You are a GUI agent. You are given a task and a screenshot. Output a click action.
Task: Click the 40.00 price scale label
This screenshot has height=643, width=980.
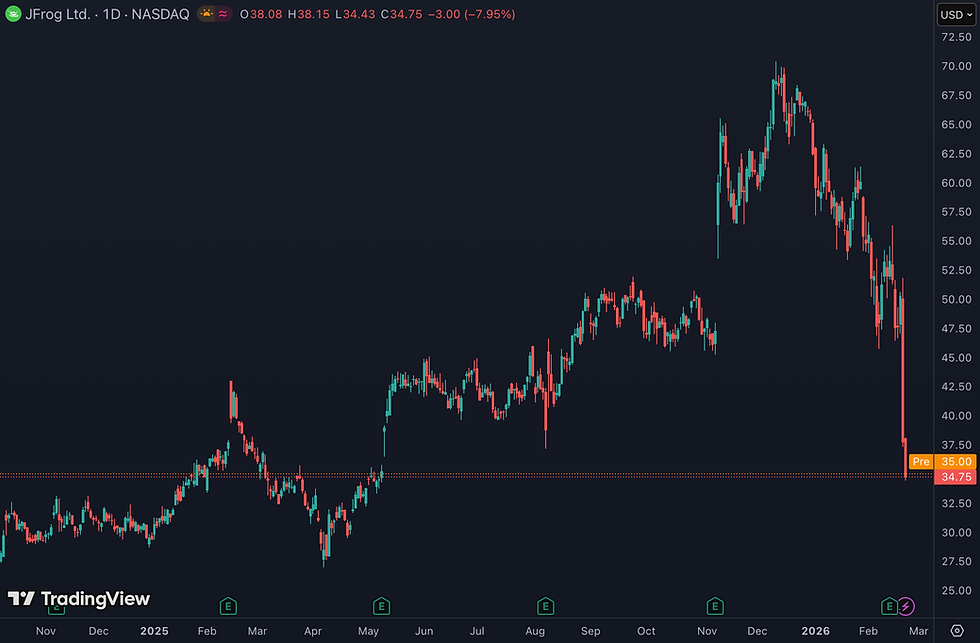pos(956,416)
